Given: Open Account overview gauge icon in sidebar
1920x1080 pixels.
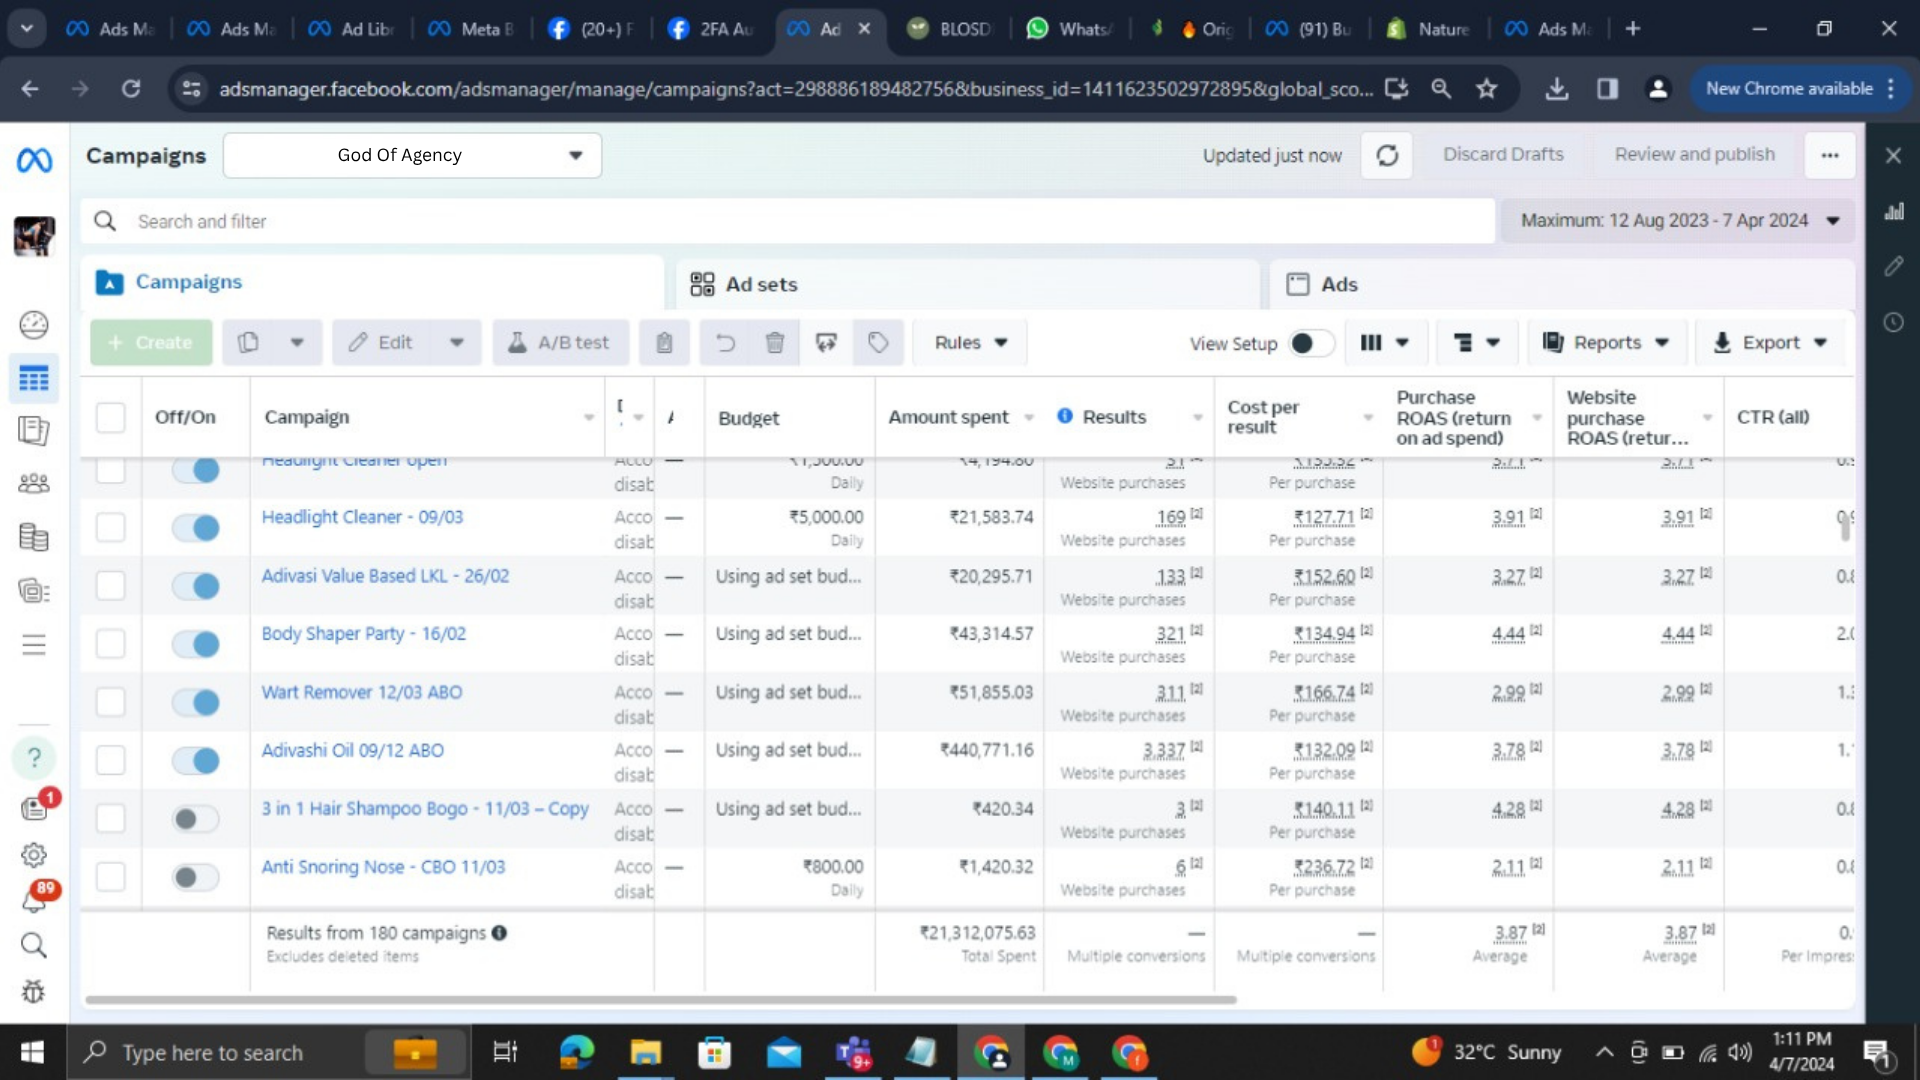Looking at the screenshot, I should 33,325.
